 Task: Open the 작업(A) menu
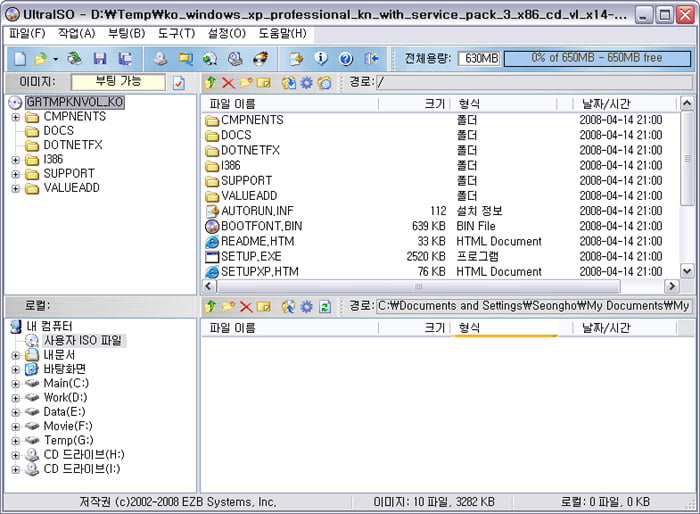point(77,33)
